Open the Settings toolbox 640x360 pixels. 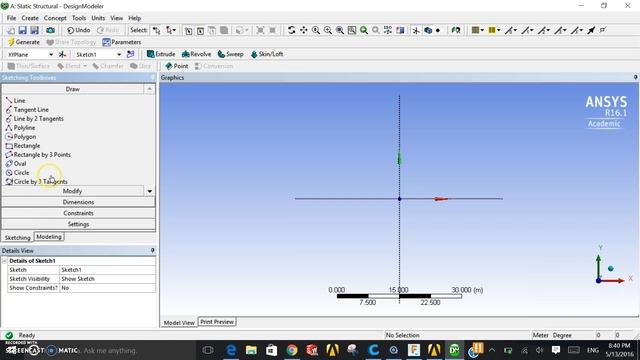(78, 224)
